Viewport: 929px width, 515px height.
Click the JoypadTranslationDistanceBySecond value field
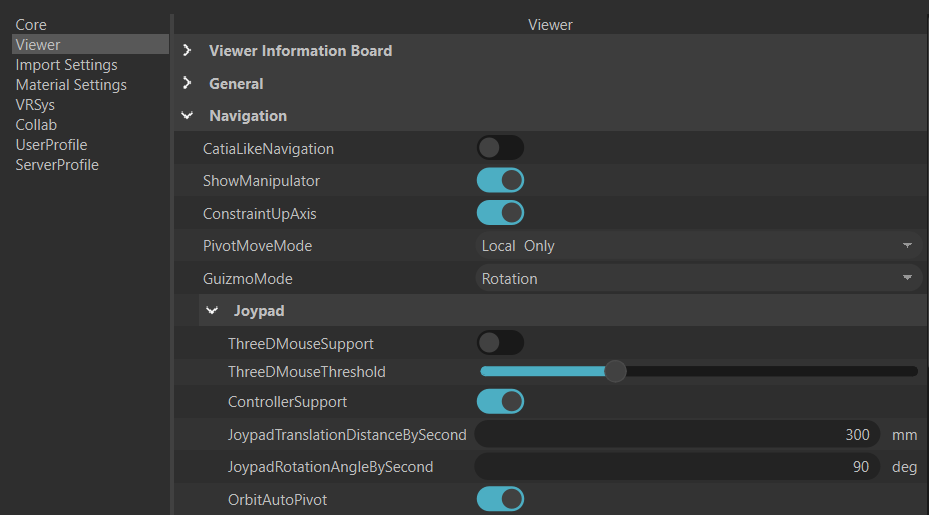tap(677, 434)
